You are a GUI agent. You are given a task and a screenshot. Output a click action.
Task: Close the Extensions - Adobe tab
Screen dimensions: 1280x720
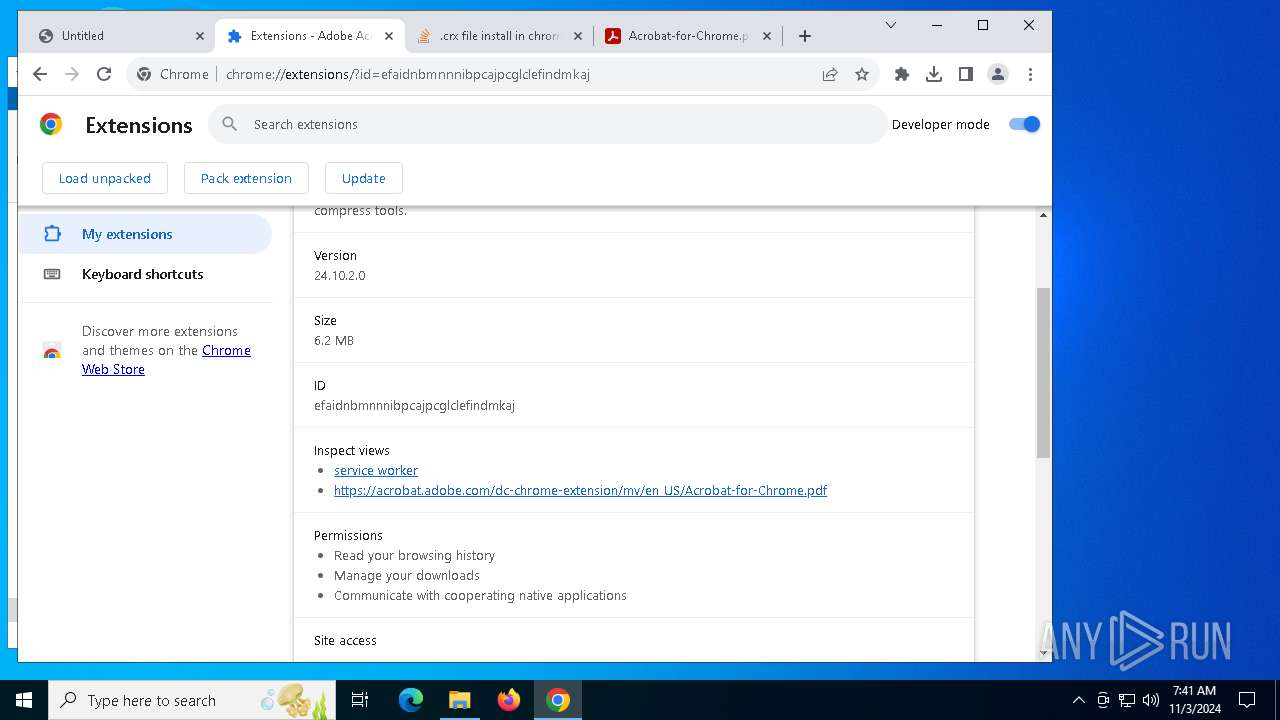tap(389, 36)
